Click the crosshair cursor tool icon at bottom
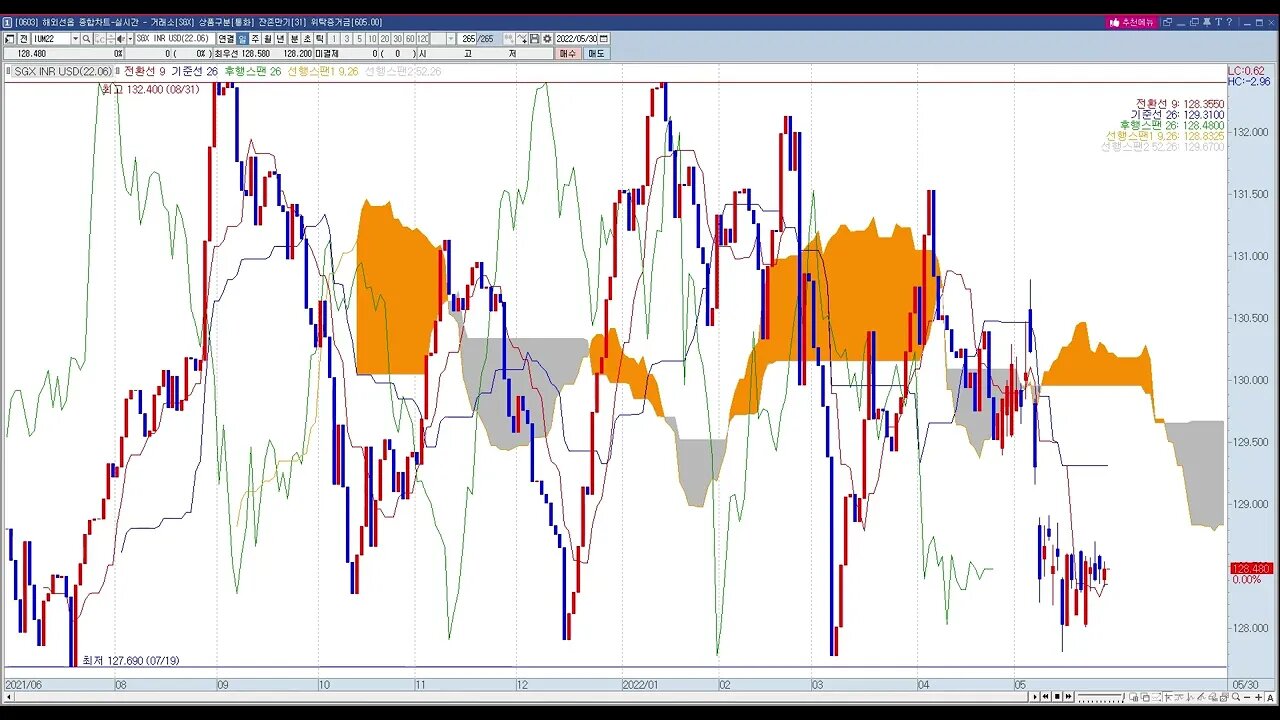The width and height of the screenshot is (1280, 720). [1167, 696]
